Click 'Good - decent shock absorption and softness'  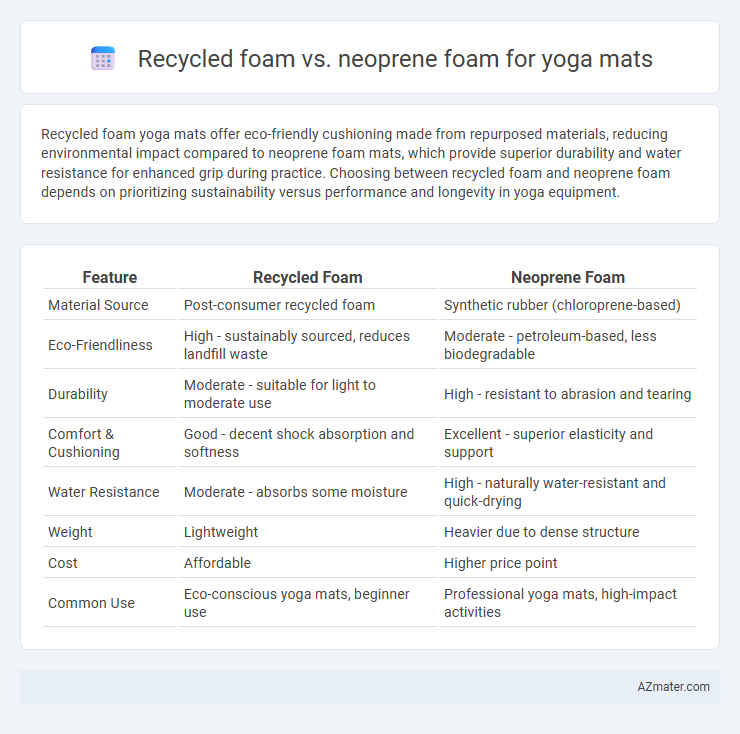pos(299,443)
